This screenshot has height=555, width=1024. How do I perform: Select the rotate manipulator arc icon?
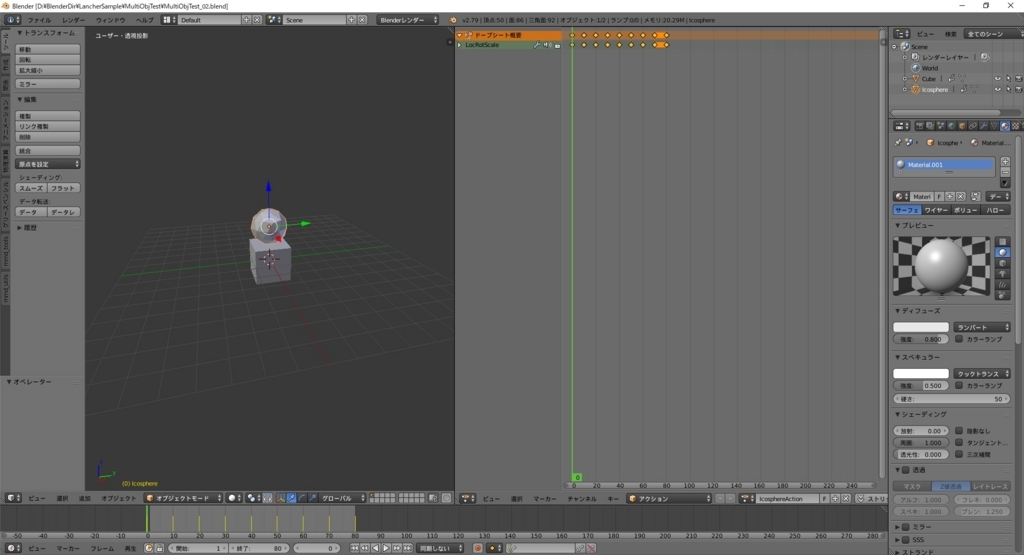[x=302, y=498]
